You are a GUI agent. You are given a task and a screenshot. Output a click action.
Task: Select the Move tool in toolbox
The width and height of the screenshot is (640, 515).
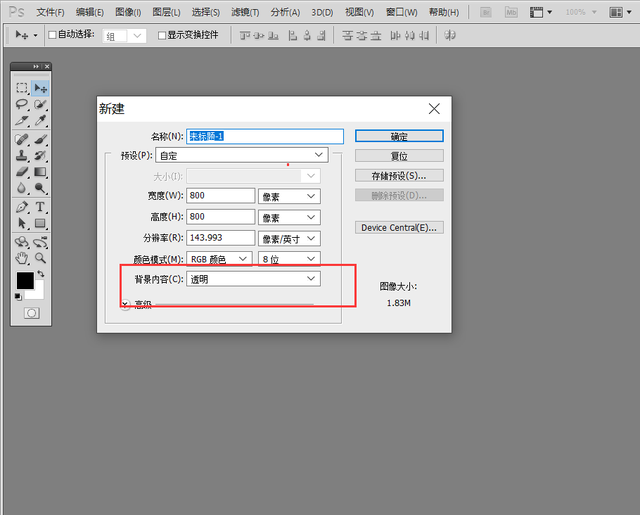coord(40,88)
